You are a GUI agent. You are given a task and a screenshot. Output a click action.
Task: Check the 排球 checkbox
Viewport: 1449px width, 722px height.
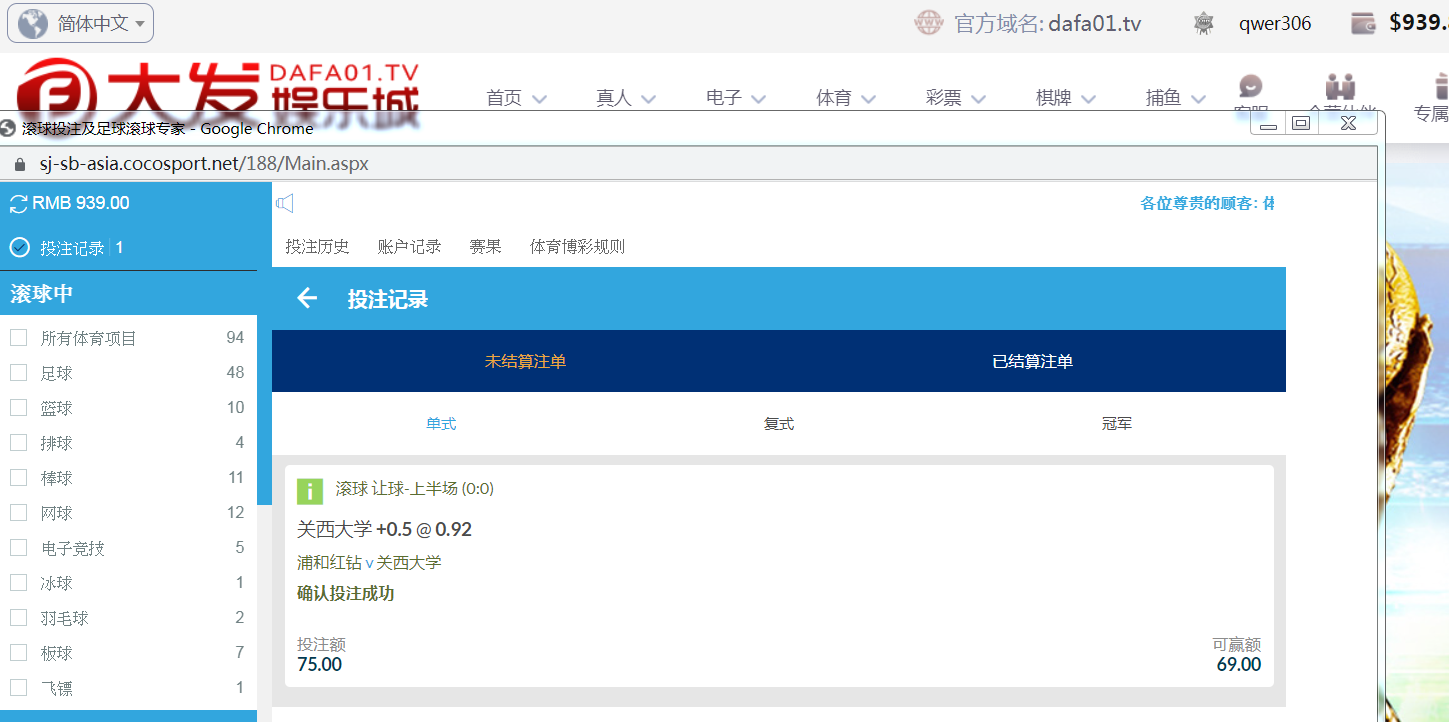point(18,443)
